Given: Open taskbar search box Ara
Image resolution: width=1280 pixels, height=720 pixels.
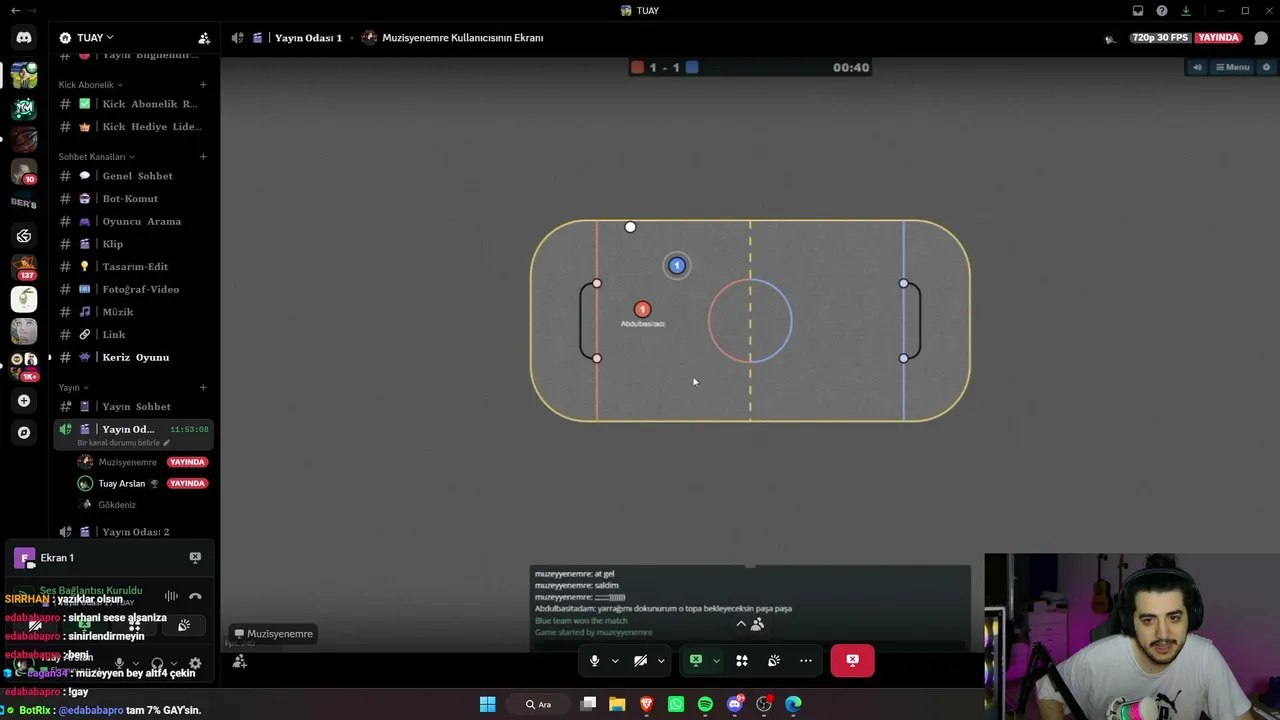Looking at the screenshot, I should 539,704.
